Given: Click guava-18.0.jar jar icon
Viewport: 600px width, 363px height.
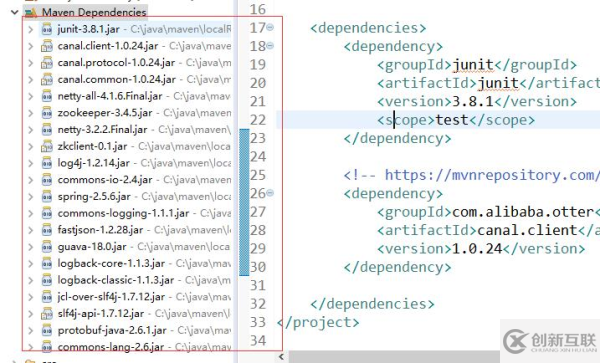Looking at the screenshot, I should 47,247.
